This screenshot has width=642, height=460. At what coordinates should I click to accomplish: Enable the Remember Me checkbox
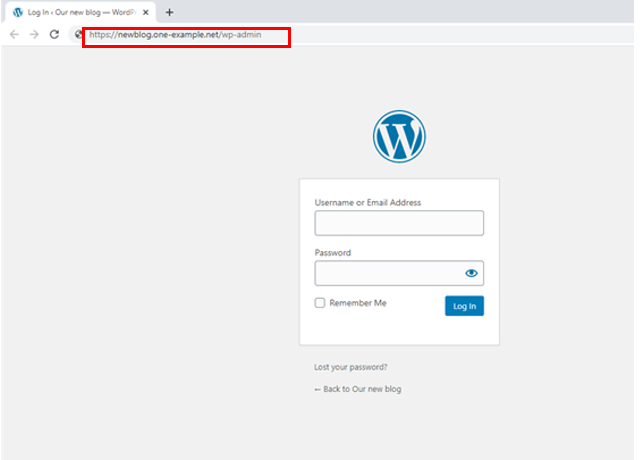tap(320, 303)
